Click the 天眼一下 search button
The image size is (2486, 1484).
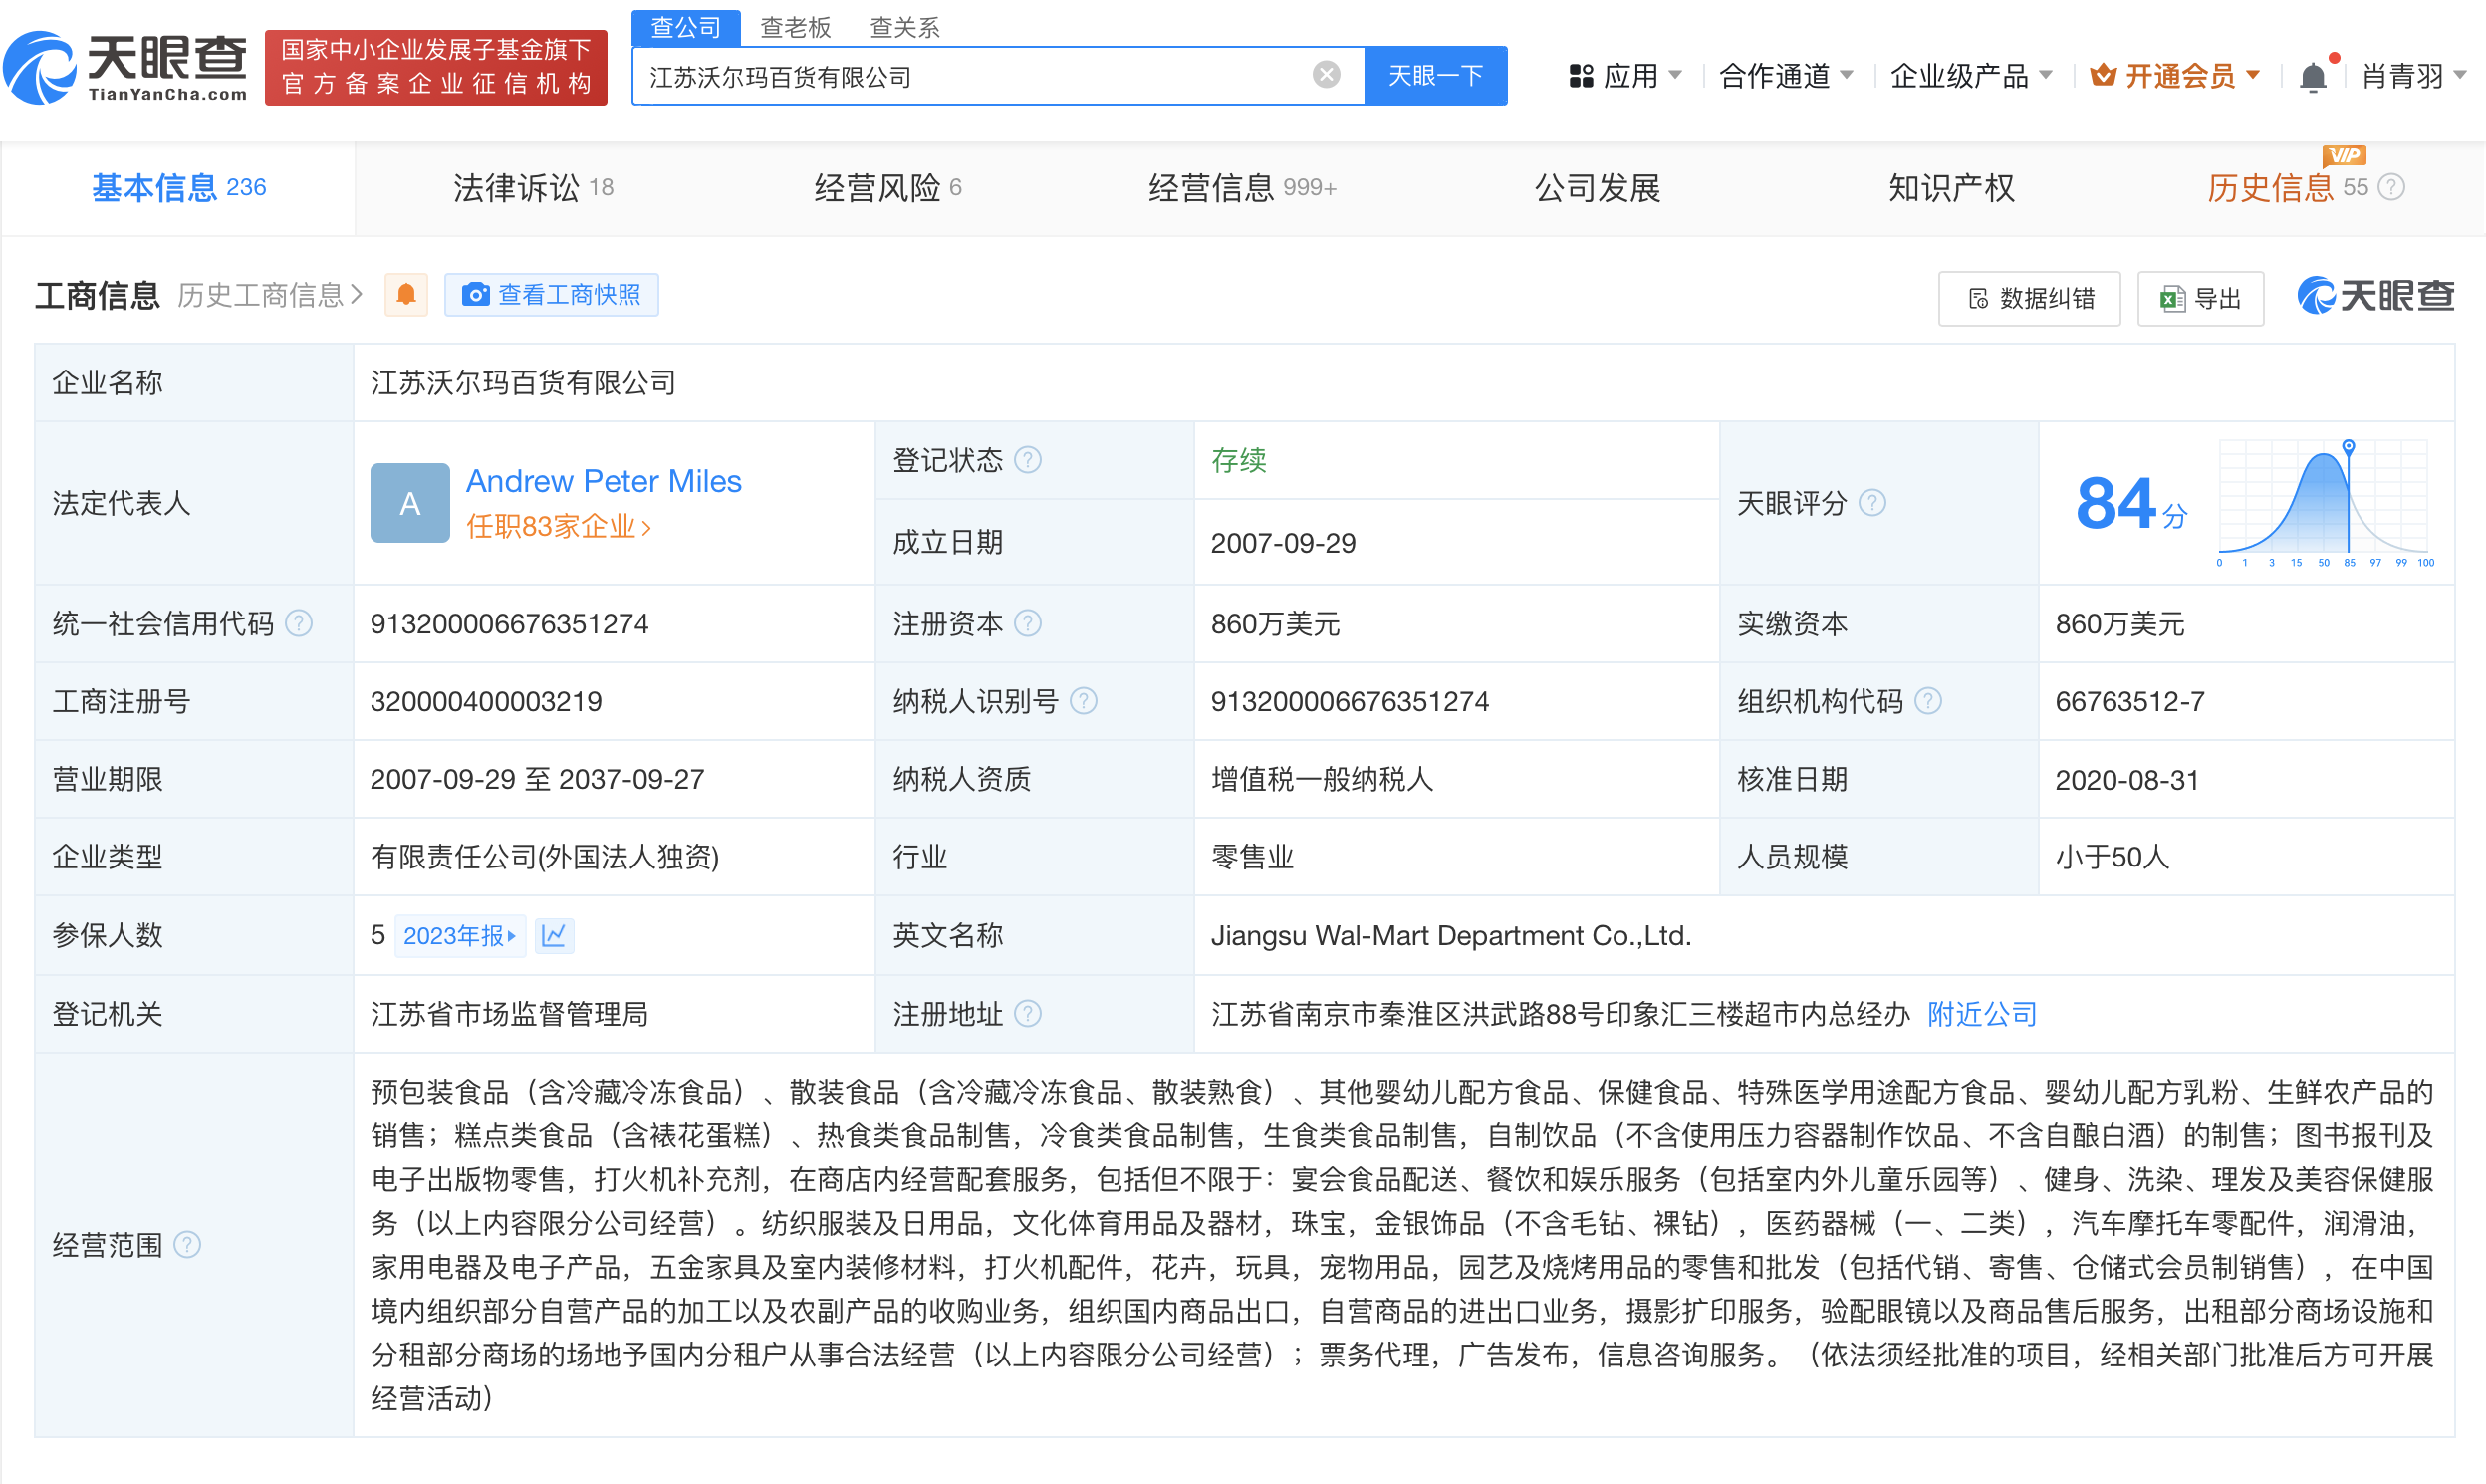click(1436, 75)
